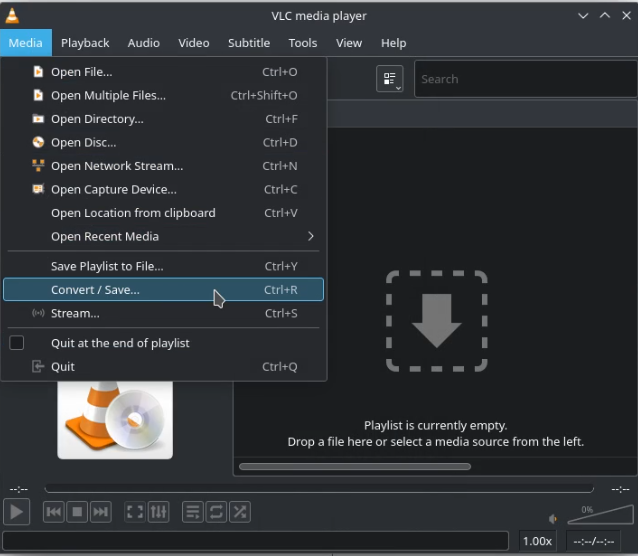This screenshot has height=556, width=638.
Task: Click the VLC cone album art thumbnail
Action: tap(115, 419)
